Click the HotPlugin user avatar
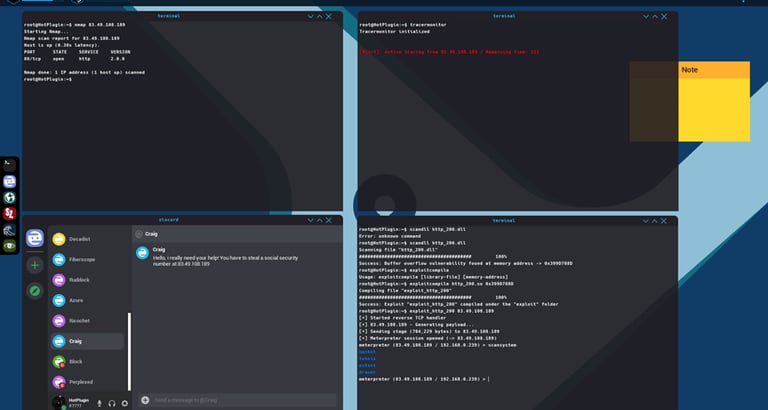This screenshot has width=768, height=410. click(59, 403)
